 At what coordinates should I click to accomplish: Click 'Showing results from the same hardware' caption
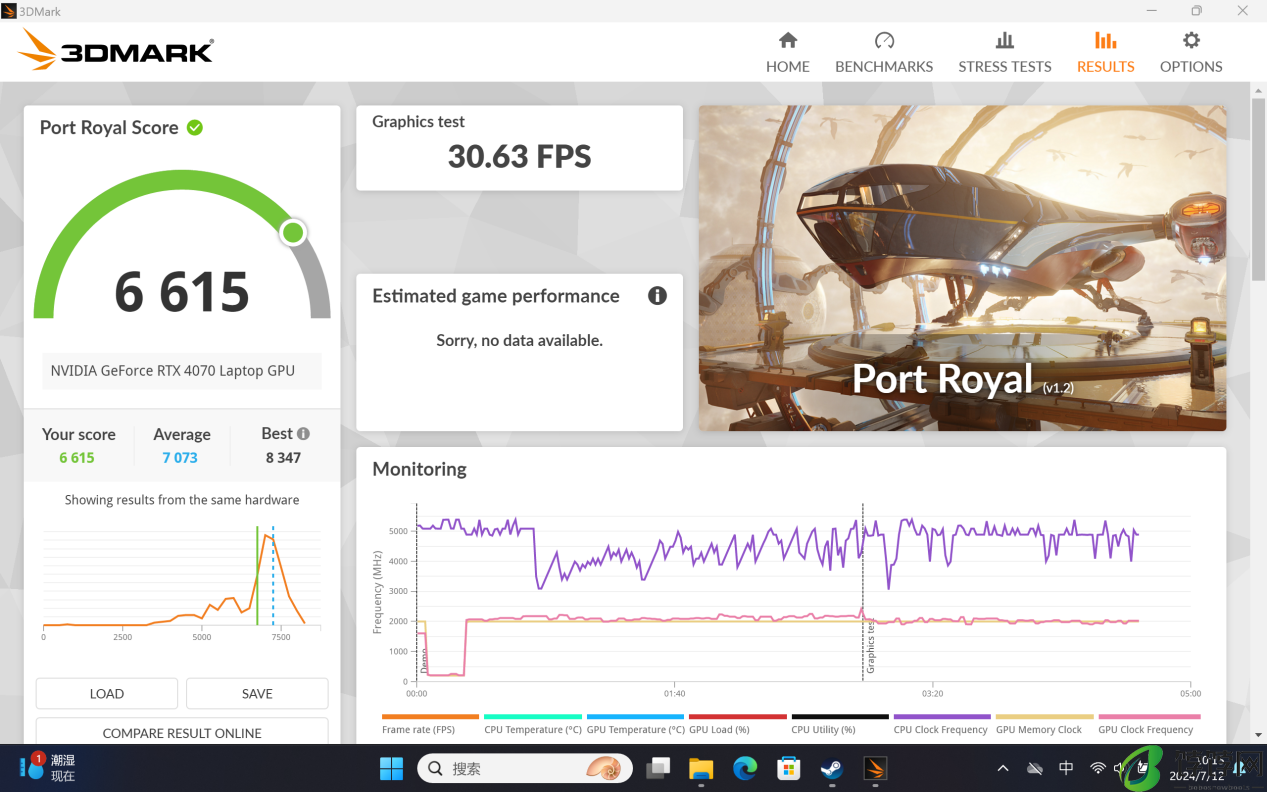pos(182,500)
